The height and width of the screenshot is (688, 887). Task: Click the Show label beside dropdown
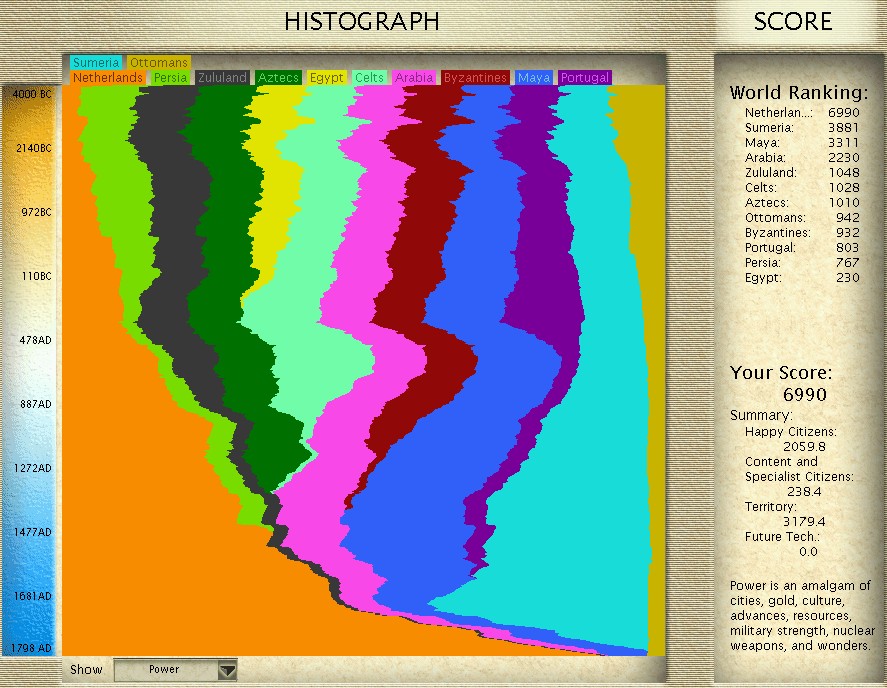tap(86, 669)
